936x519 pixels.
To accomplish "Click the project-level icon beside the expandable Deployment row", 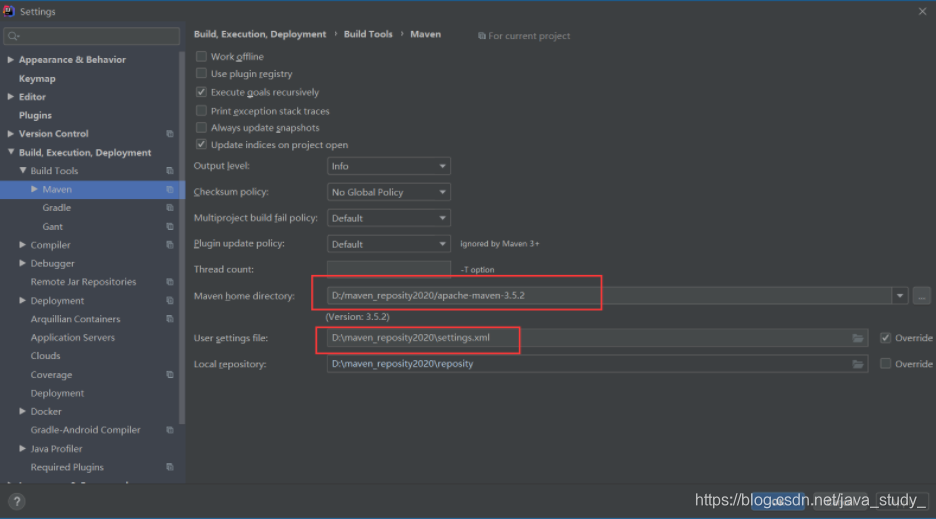I will tap(170, 300).
